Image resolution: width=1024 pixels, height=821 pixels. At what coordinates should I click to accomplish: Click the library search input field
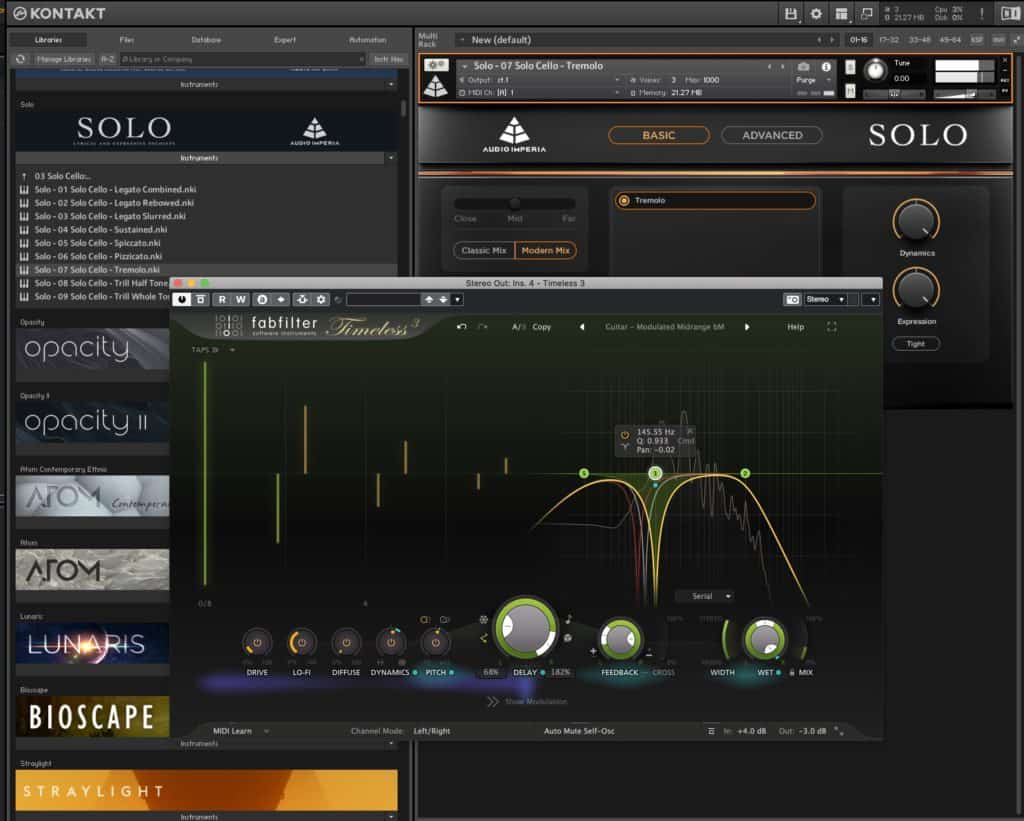[x=242, y=59]
